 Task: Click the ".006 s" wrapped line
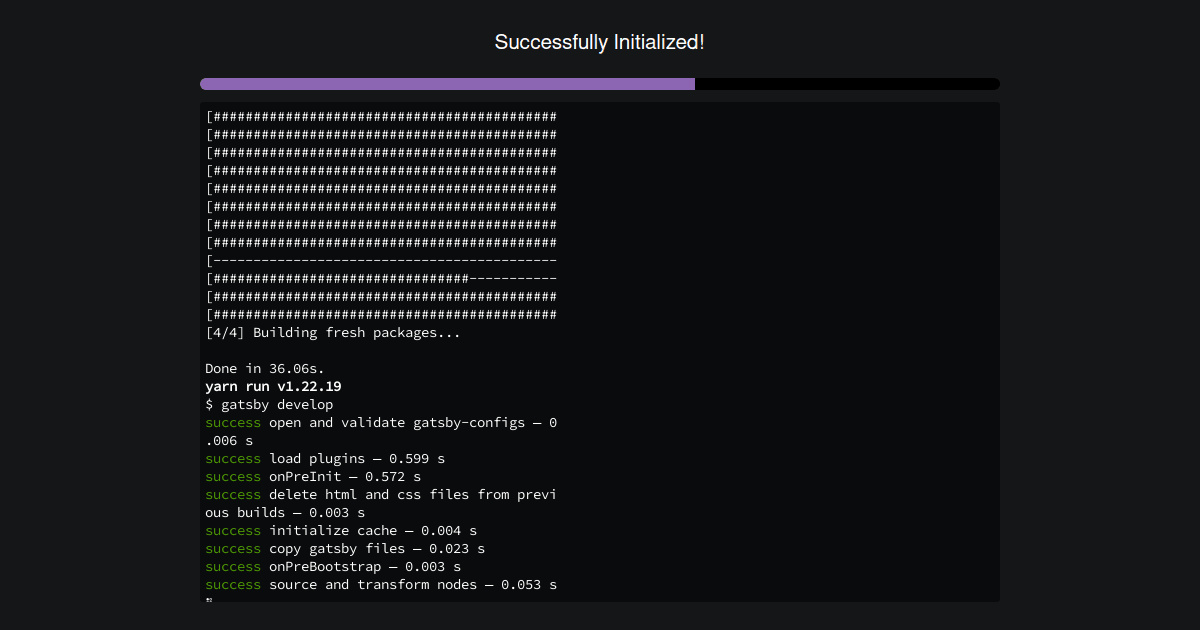click(x=229, y=440)
